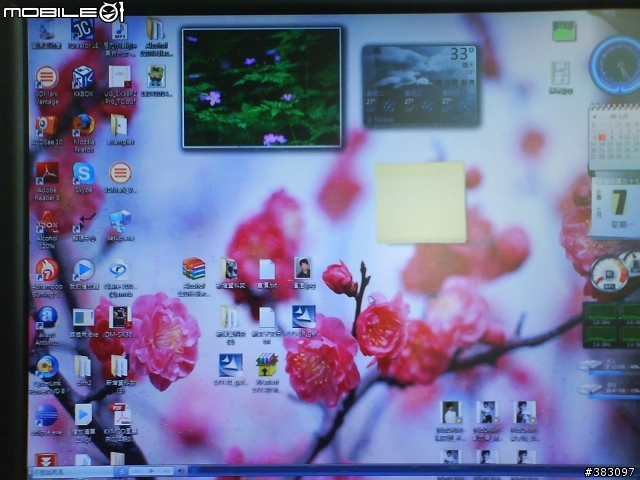Launch Ashampoo Burning Studio shortcut
This screenshot has width=640, height=480.
pos(47,270)
